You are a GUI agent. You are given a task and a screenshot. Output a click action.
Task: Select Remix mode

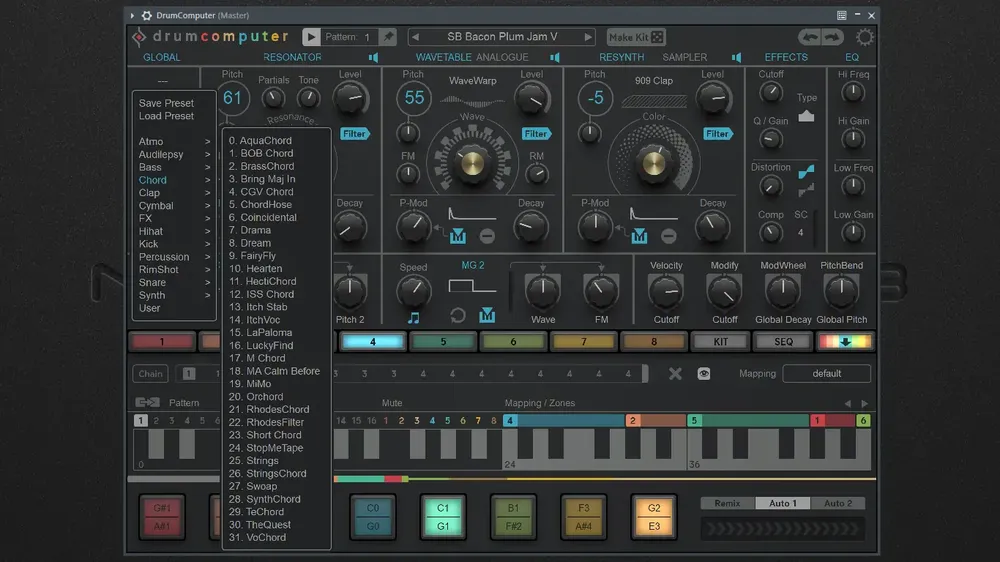[x=727, y=503]
